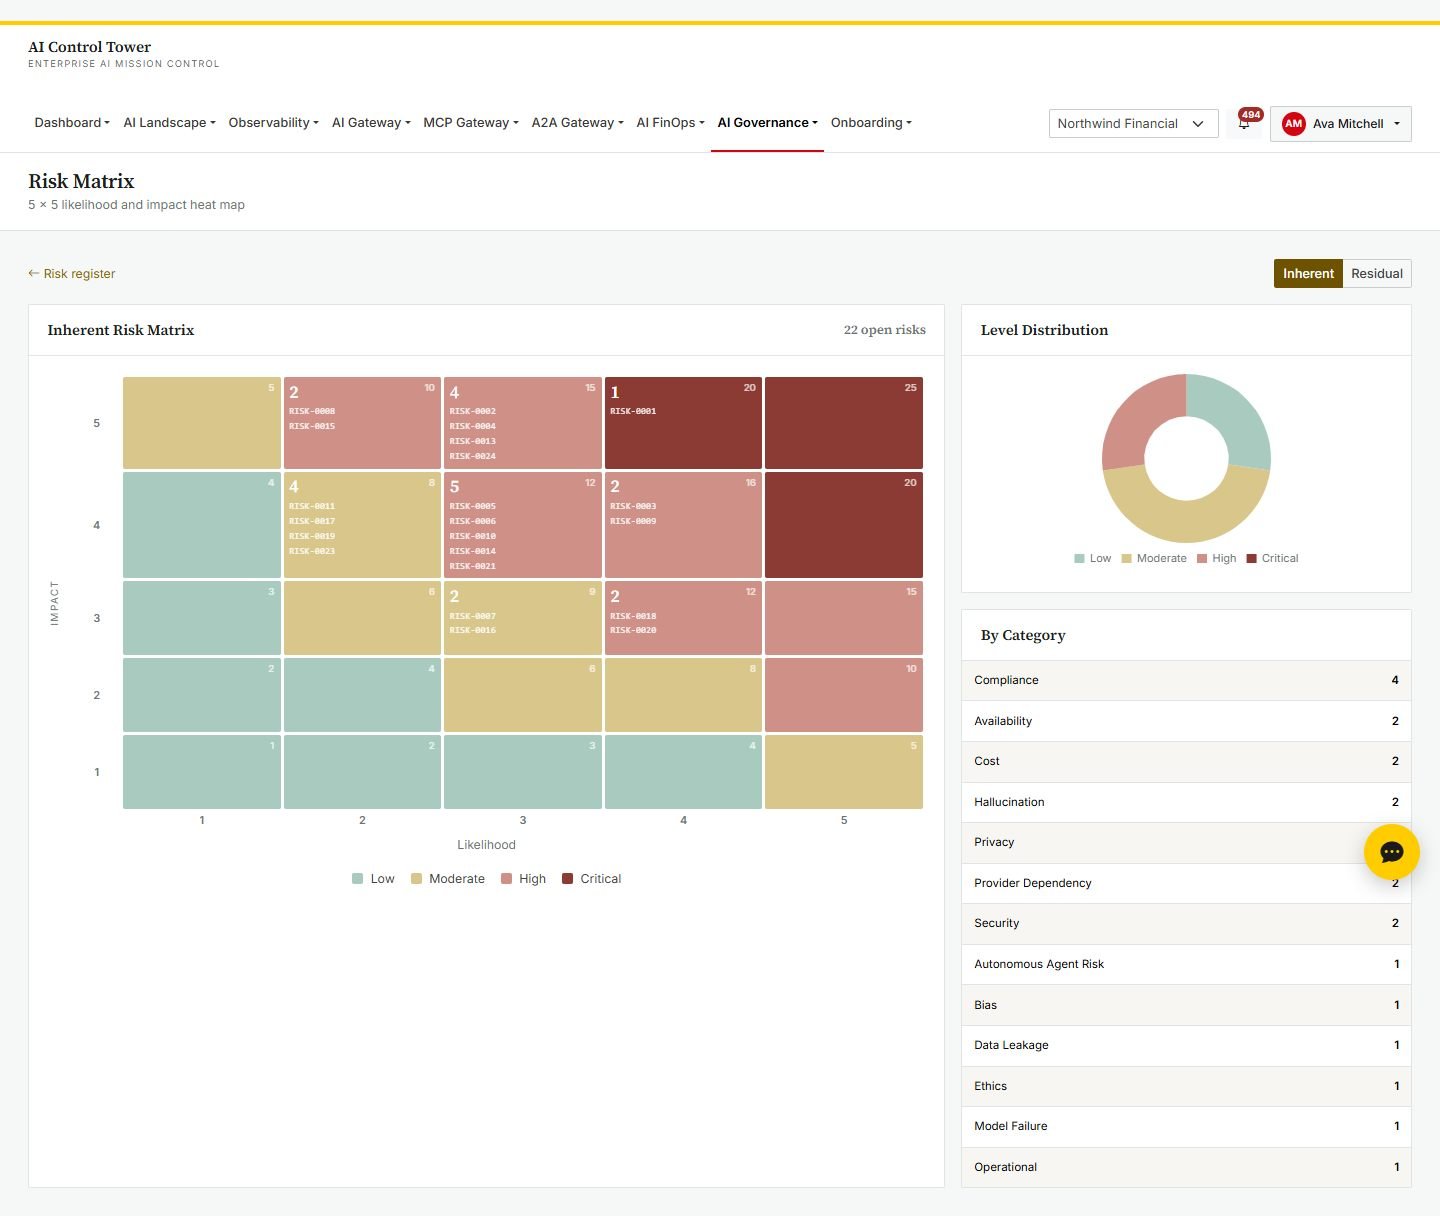Switch matrix view to Residual
The height and width of the screenshot is (1216, 1440).
pos(1376,273)
